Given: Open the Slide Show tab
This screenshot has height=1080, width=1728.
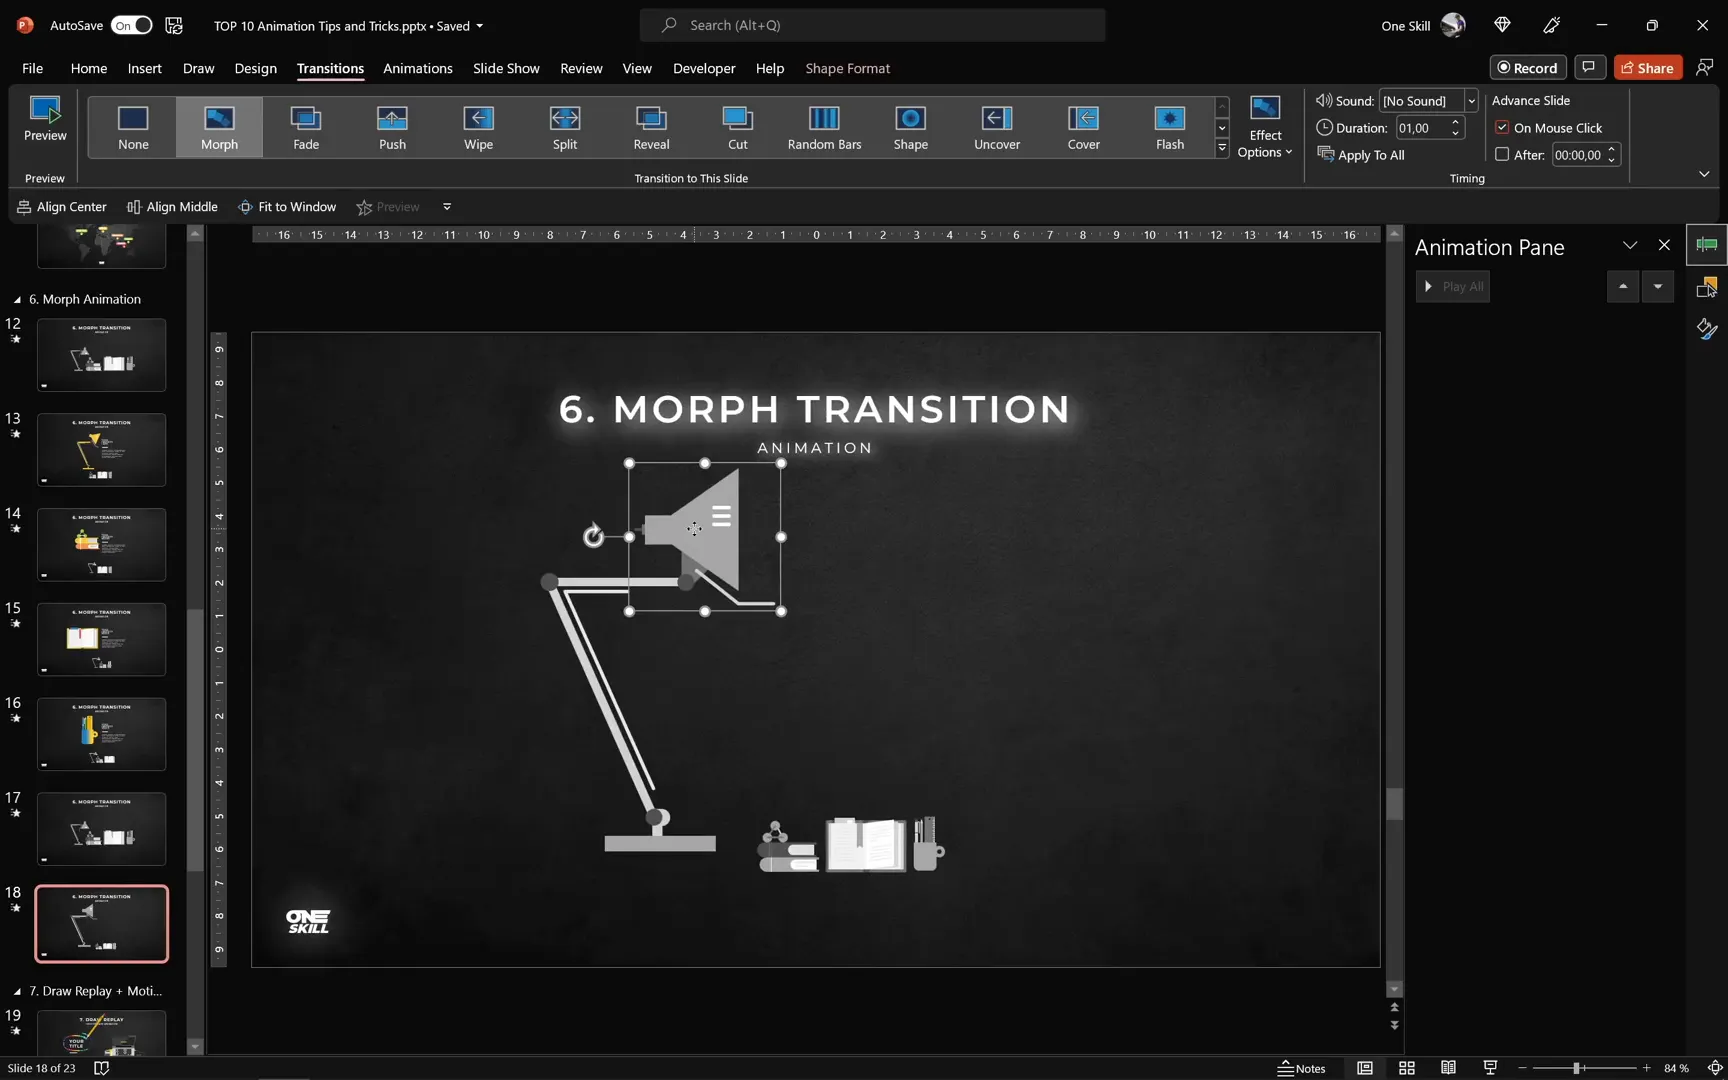Looking at the screenshot, I should pos(506,68).
